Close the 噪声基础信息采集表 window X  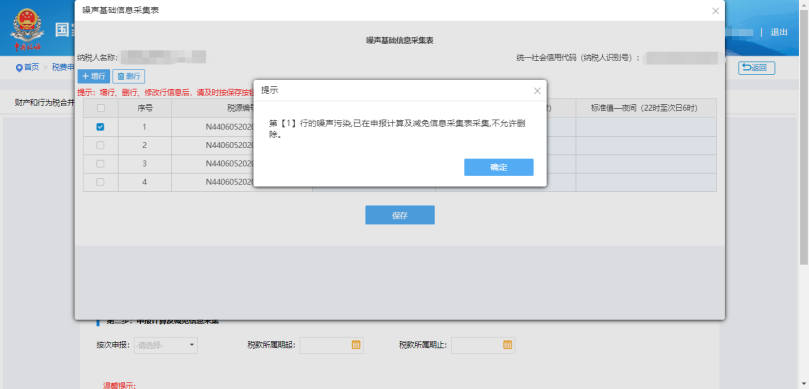pos(715,11)
